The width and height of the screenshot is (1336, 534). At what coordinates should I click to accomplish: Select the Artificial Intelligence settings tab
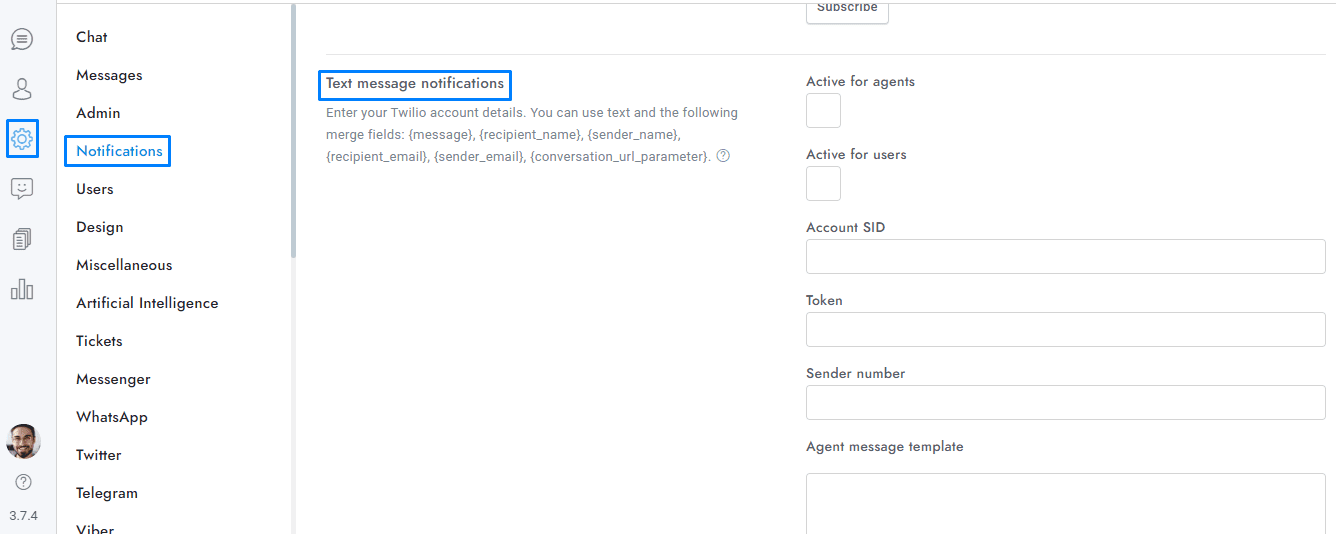(147, 303)
